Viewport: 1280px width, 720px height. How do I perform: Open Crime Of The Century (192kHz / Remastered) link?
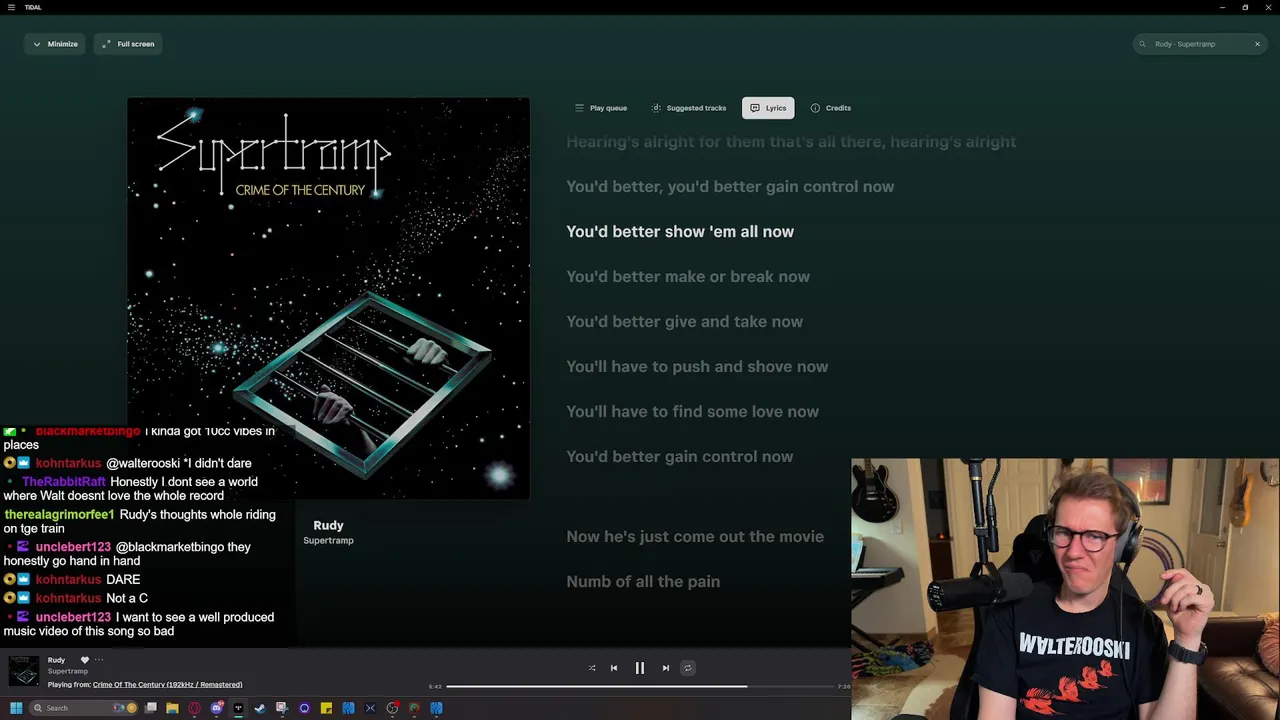[167, 685]
